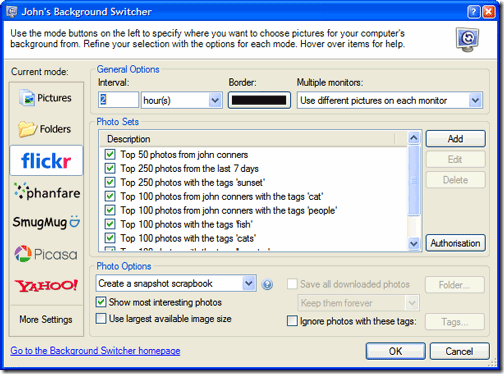
Task: Enable Ignore photos with these tags
Action: tap(292, 321)
